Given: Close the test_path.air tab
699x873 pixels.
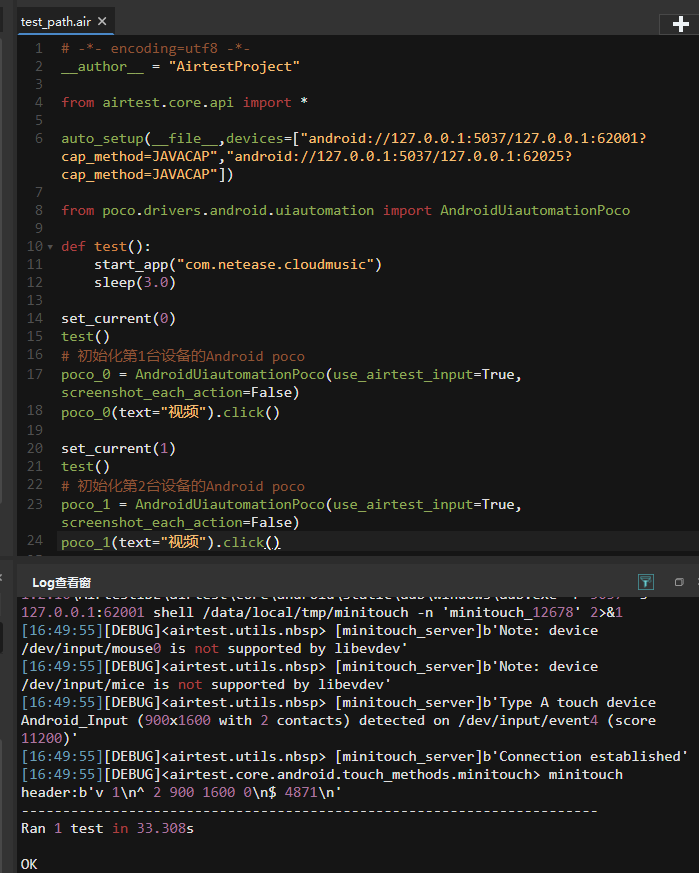Looking at the screenshot, I should point(102,21).
